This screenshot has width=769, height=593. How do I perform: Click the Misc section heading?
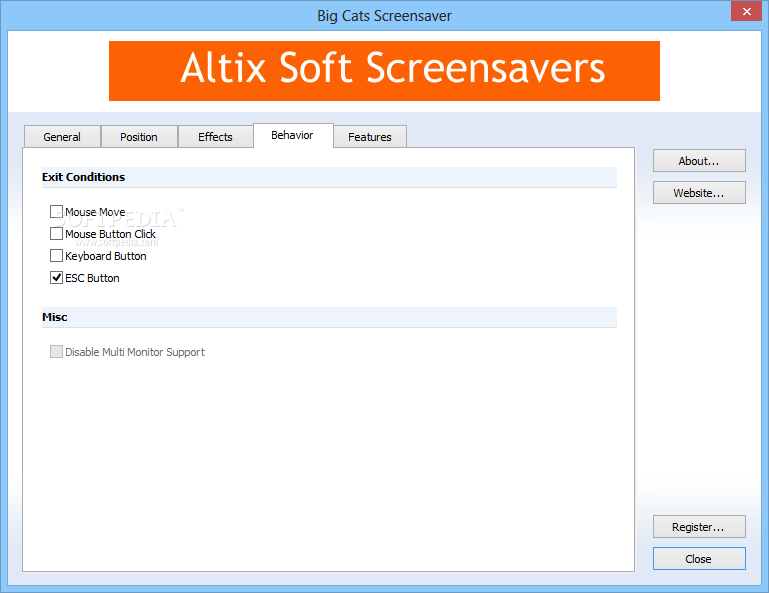click(54, 317)
